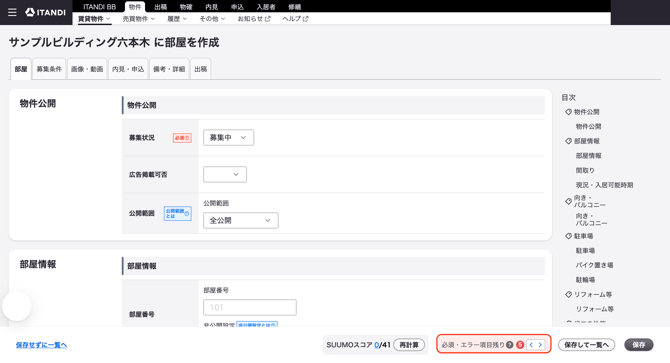Viewport: 670px width, 363px height.
Task: Open the 内見 top navigation tab
Action: [212, 7]
